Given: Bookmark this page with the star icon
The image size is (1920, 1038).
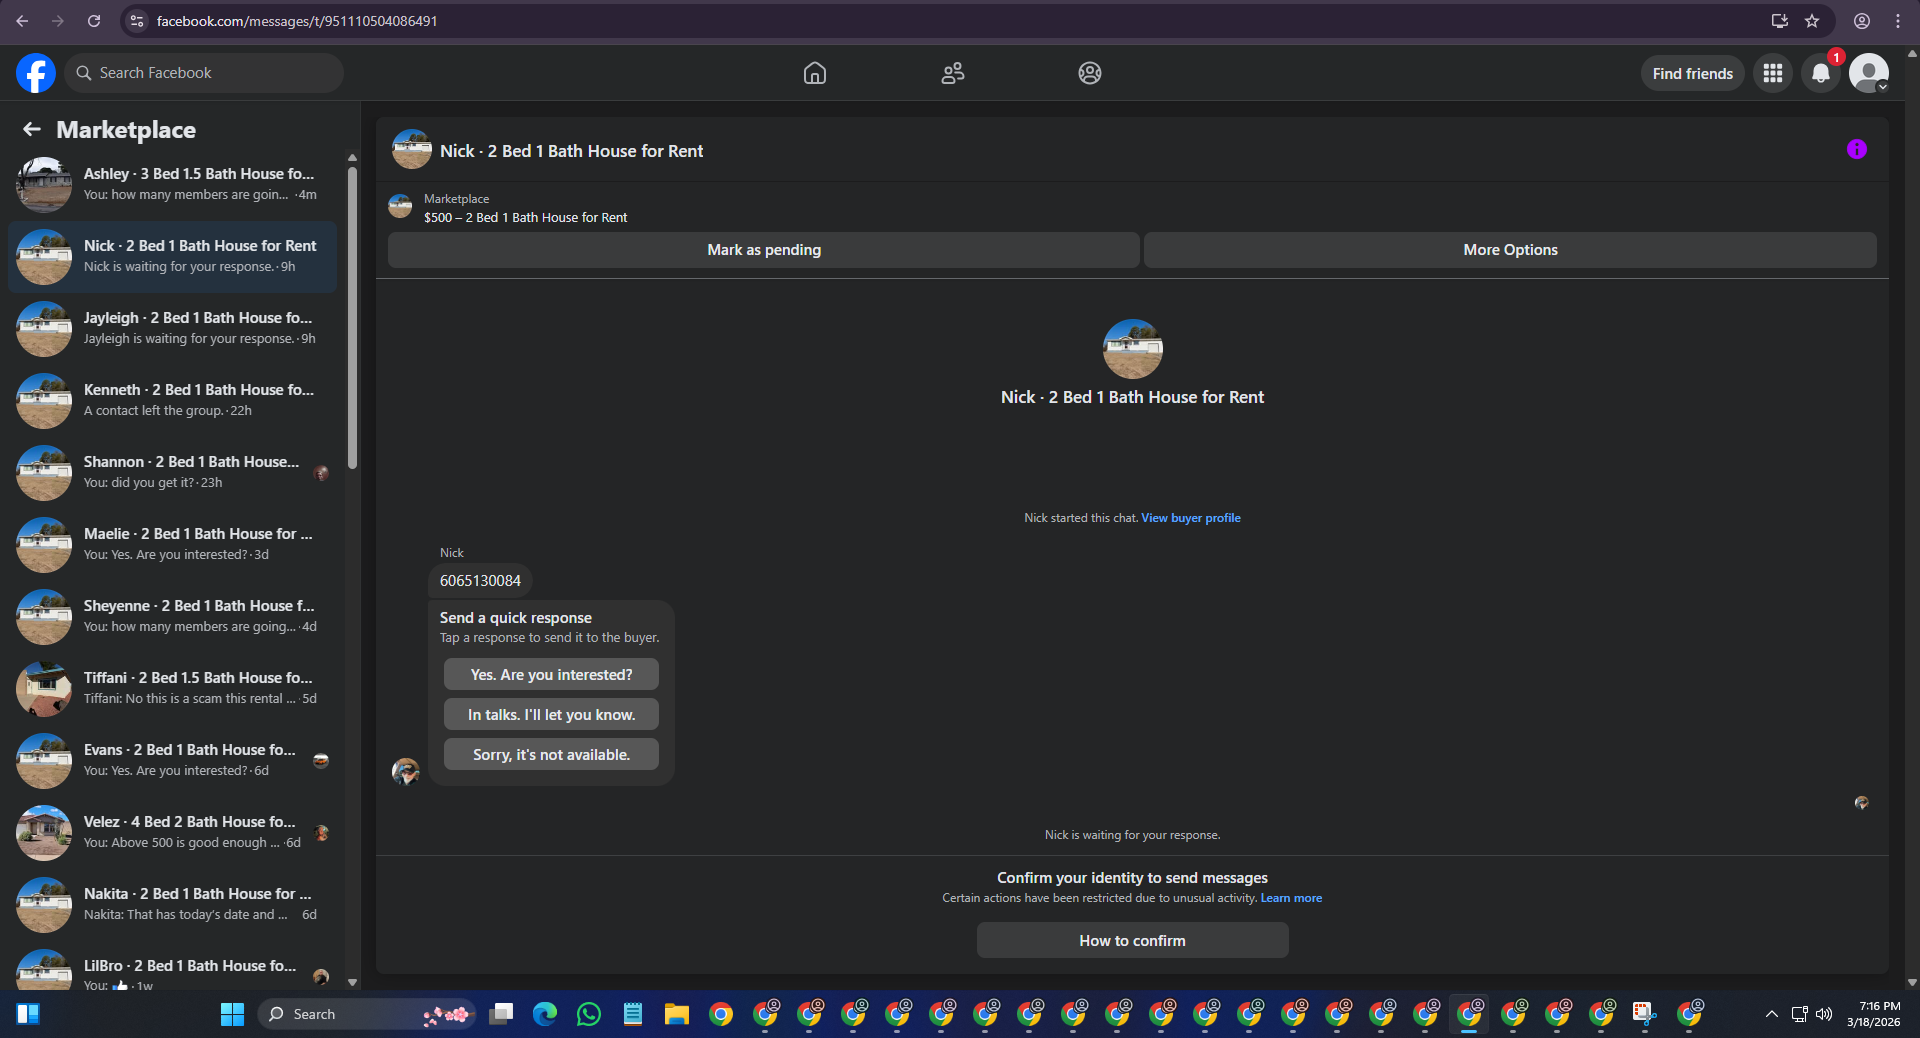Looking at the screenshot, I should (x=1812, y=21).
